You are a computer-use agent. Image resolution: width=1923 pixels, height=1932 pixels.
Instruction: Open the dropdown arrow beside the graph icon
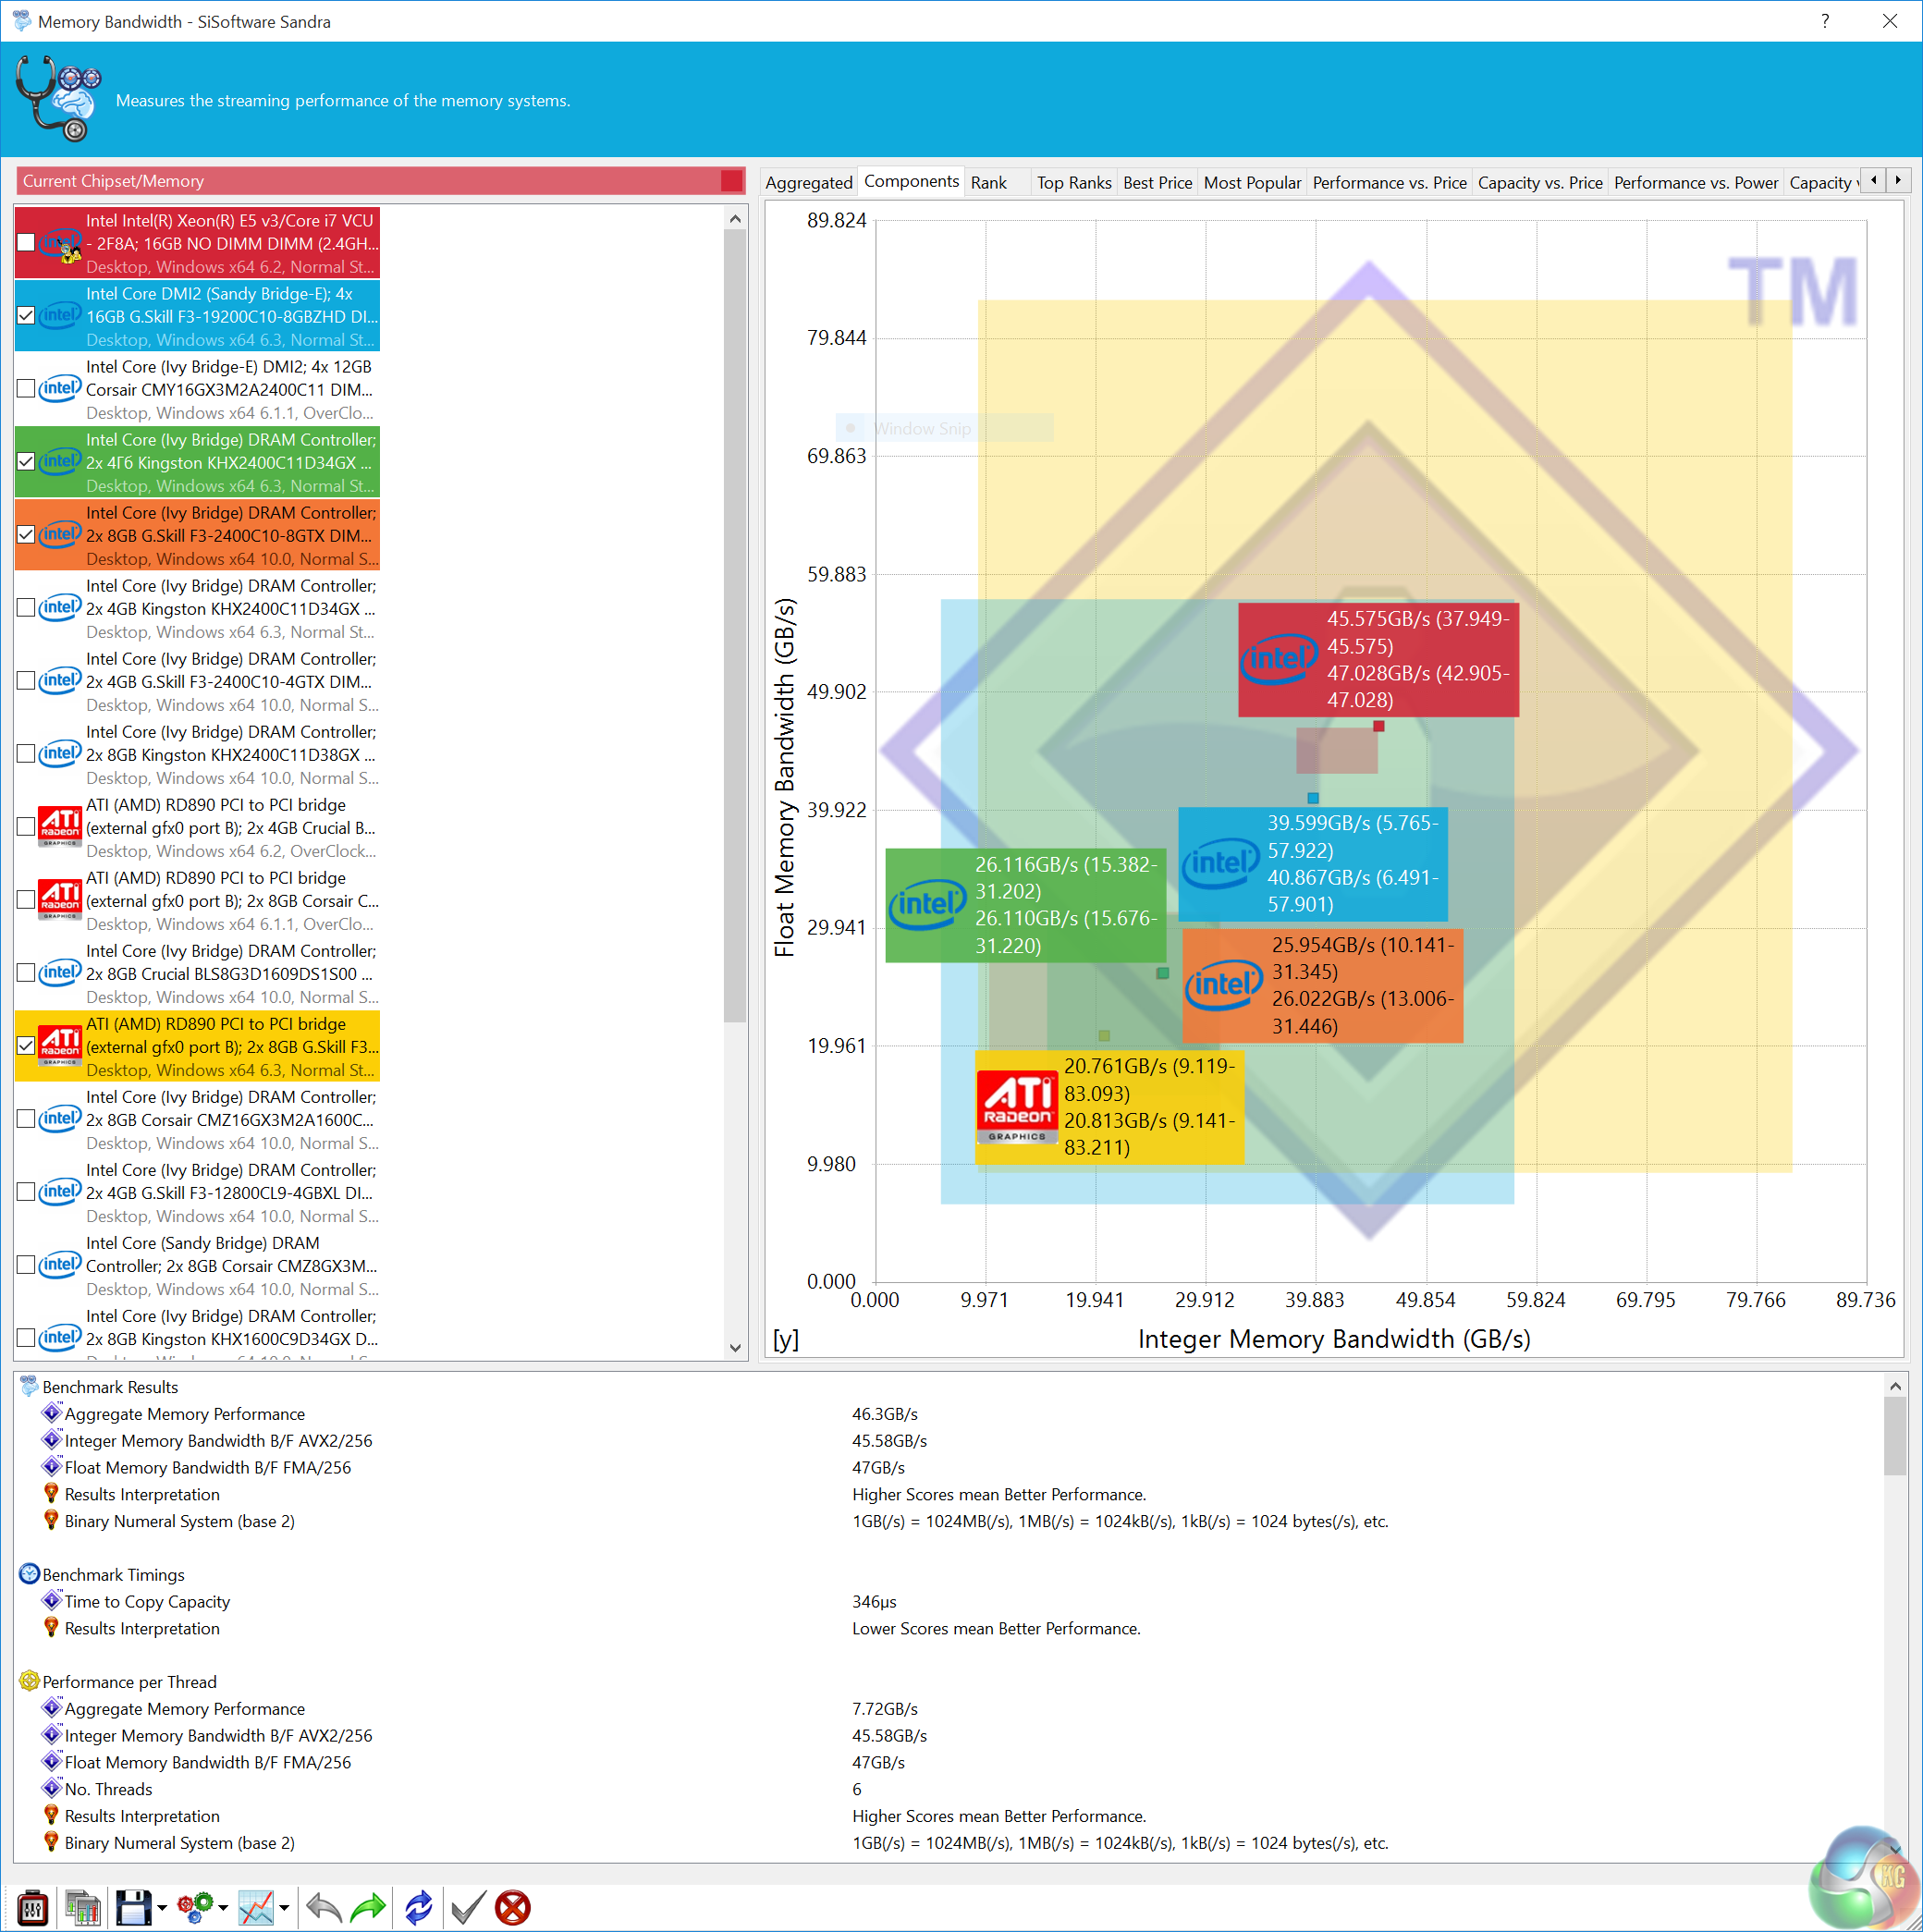(x=284, y=1908)
